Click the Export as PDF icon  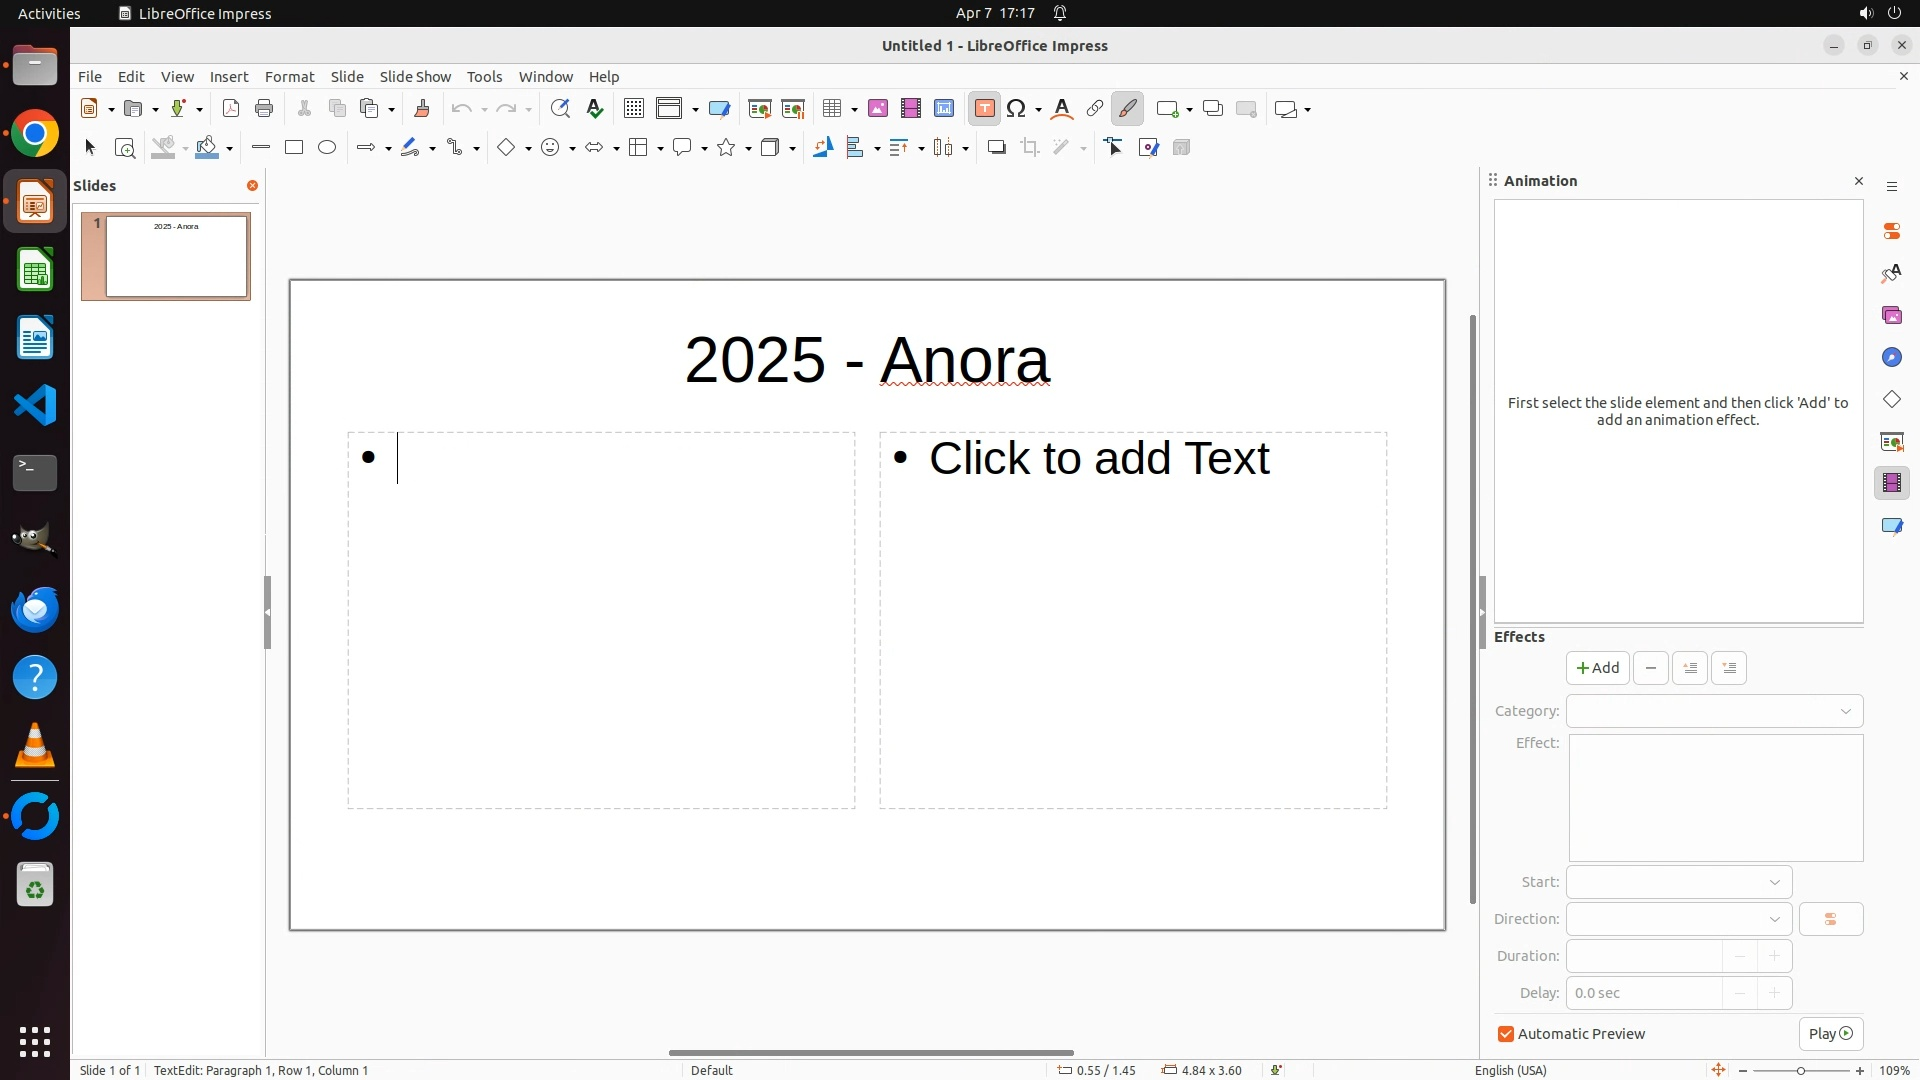231,109
